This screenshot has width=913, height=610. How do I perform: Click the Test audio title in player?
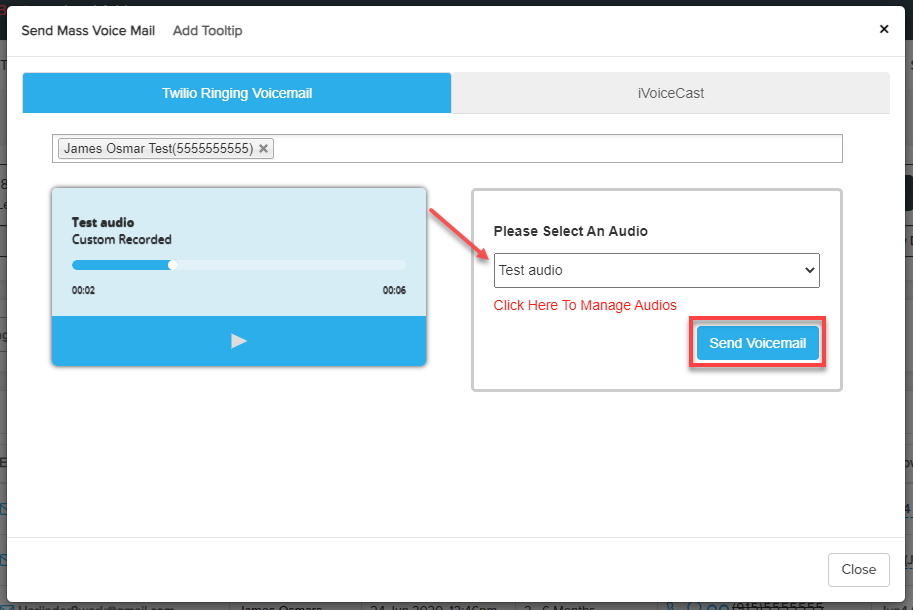point(103,222)
